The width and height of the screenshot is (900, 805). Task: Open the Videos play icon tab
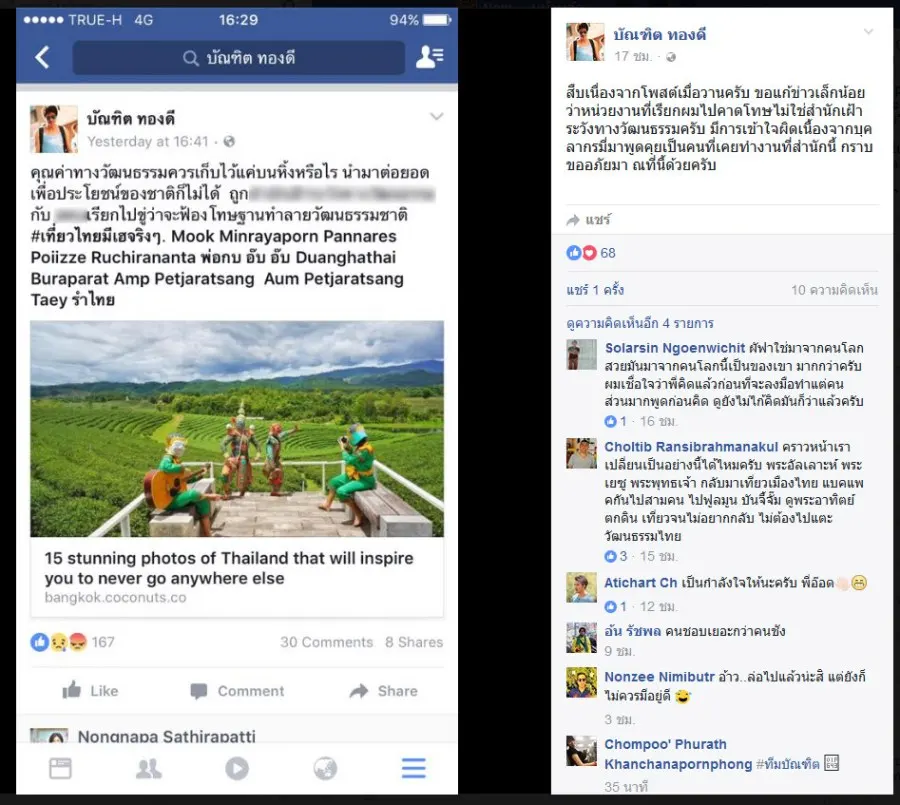237,768
